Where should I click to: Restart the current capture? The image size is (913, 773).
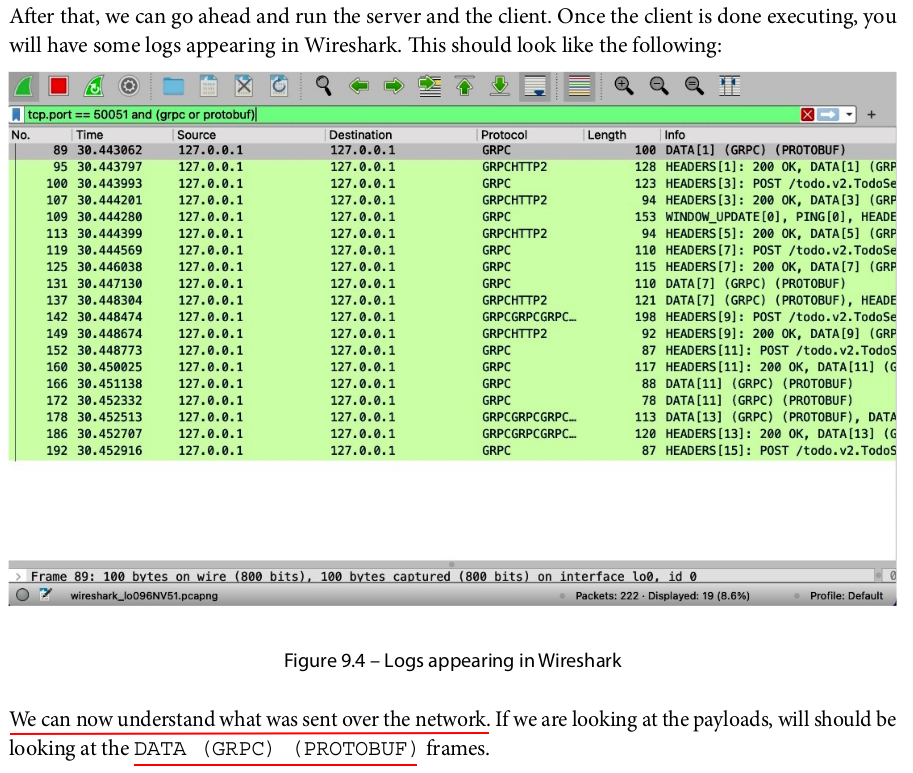(94, 87)
